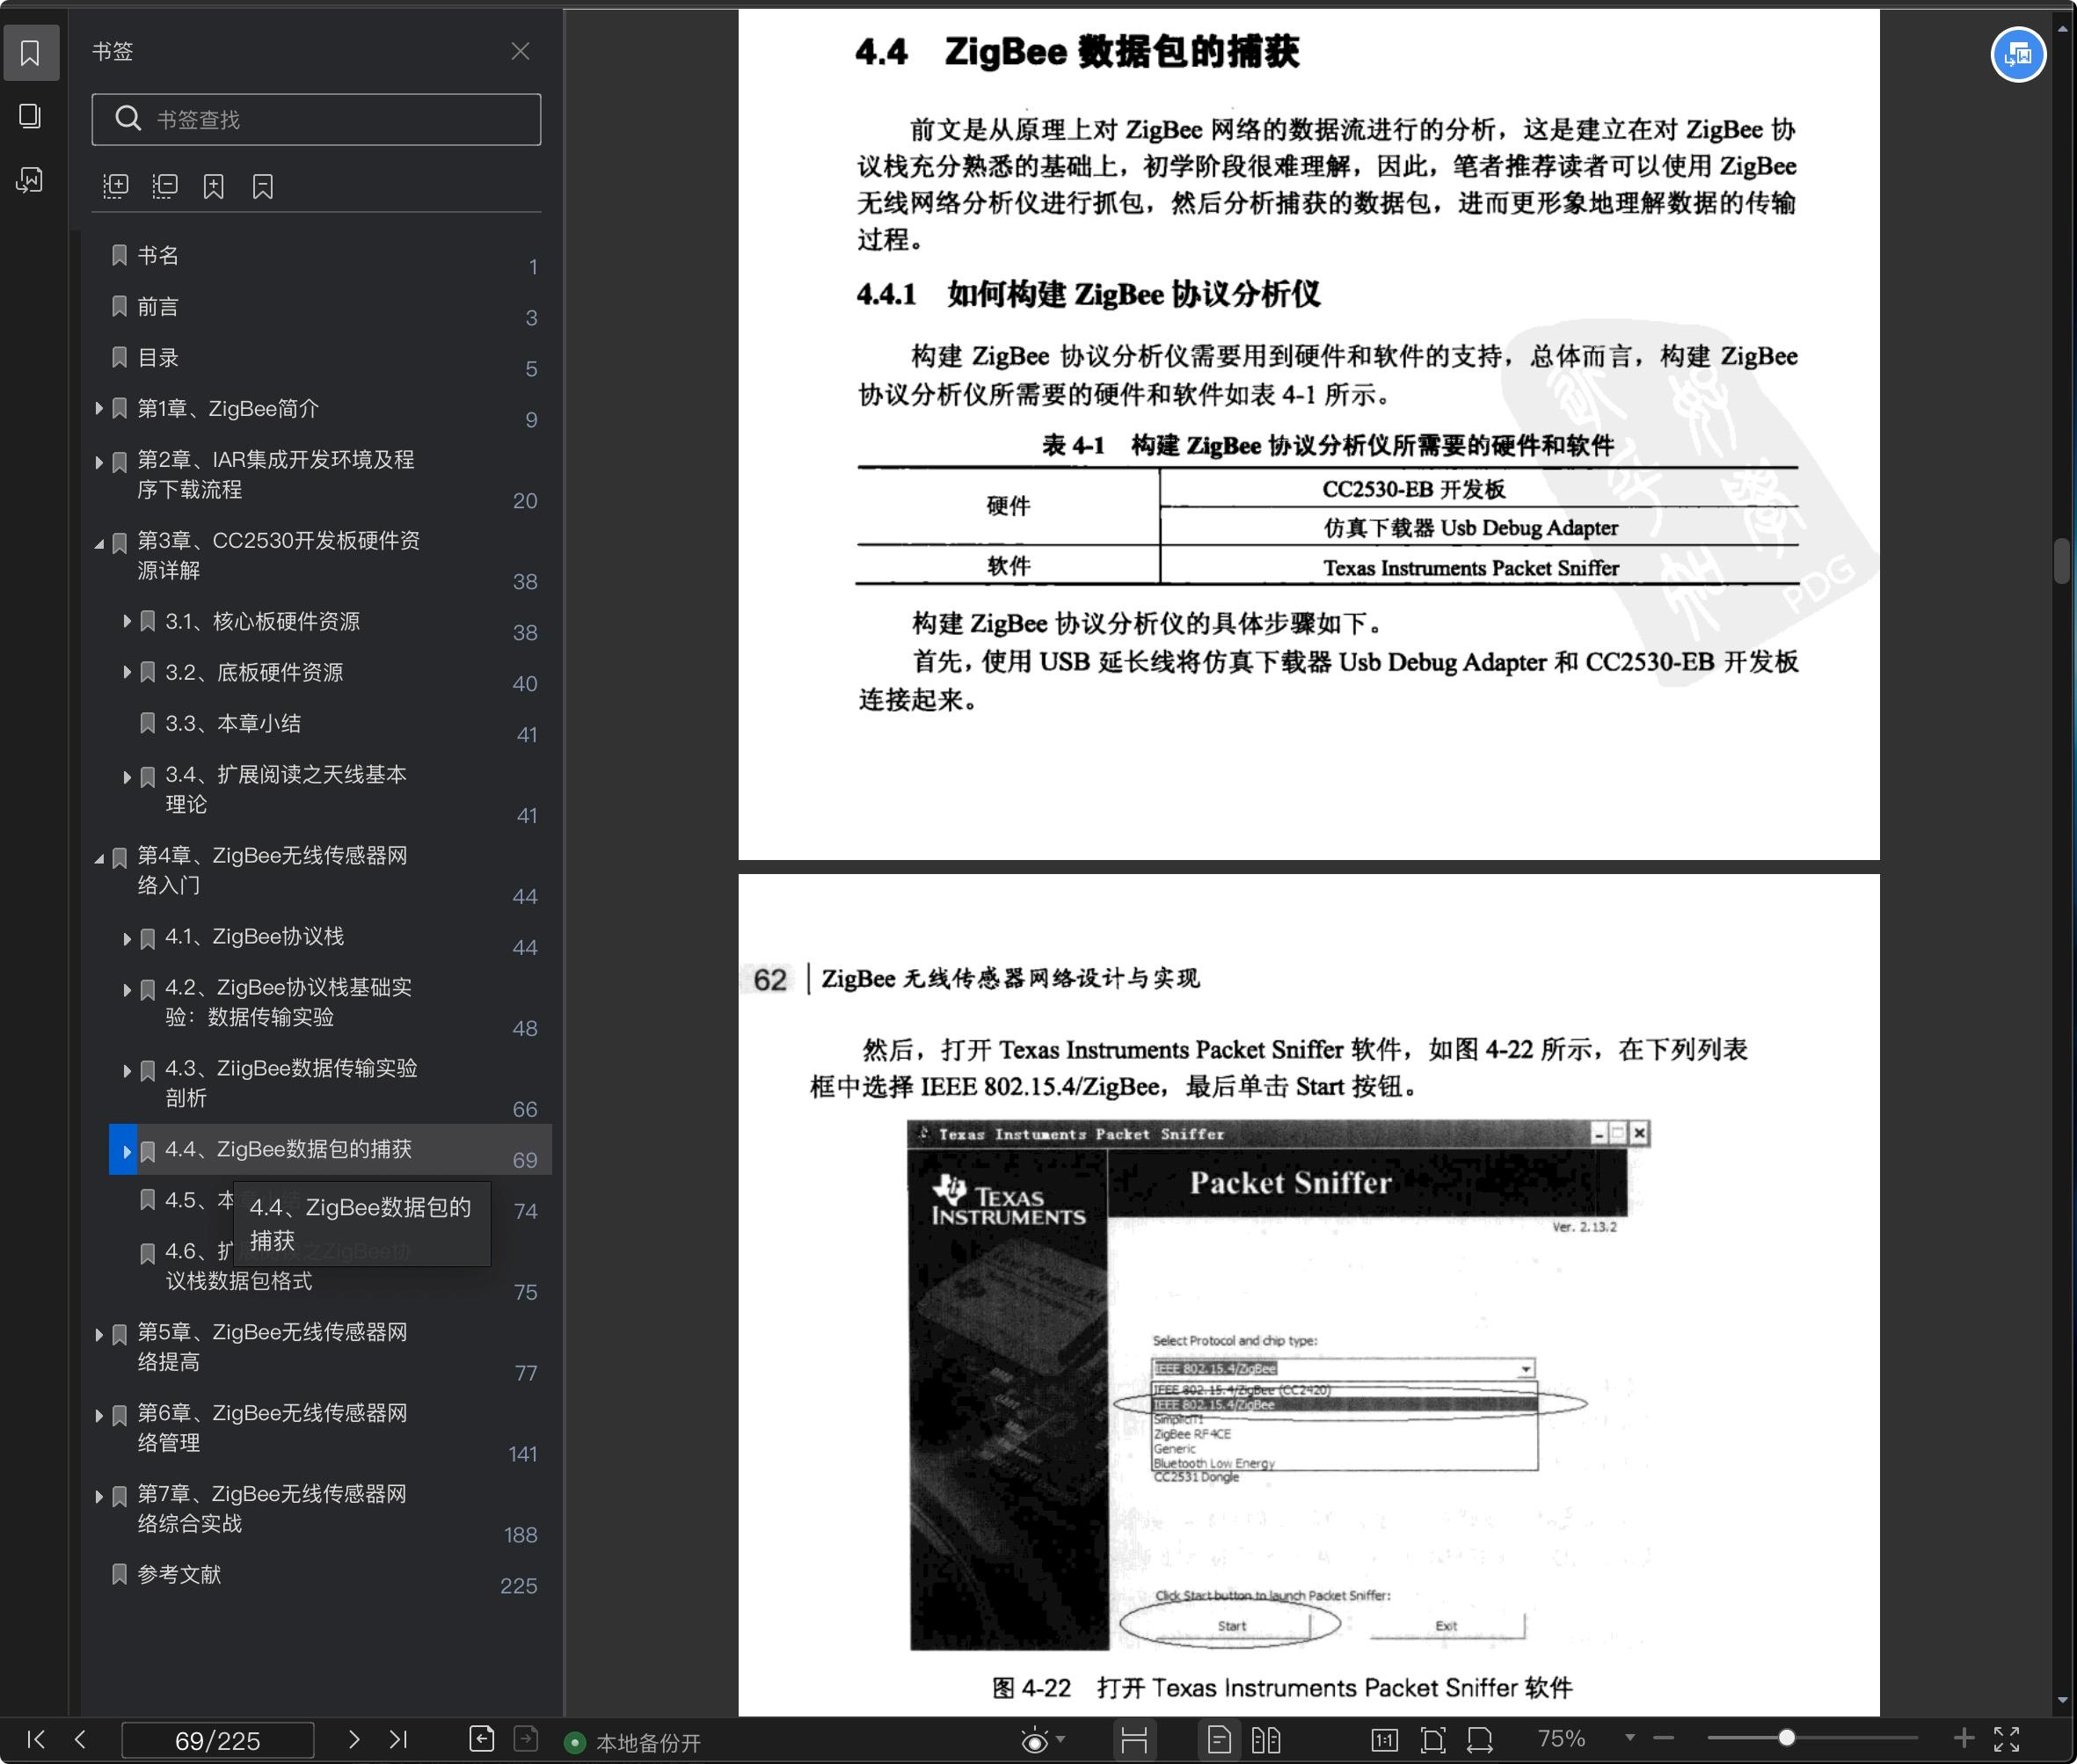Click the 69/225 page number field
The image size is (2077, 1764).
pyautogui.click(x=217, y=1740)
